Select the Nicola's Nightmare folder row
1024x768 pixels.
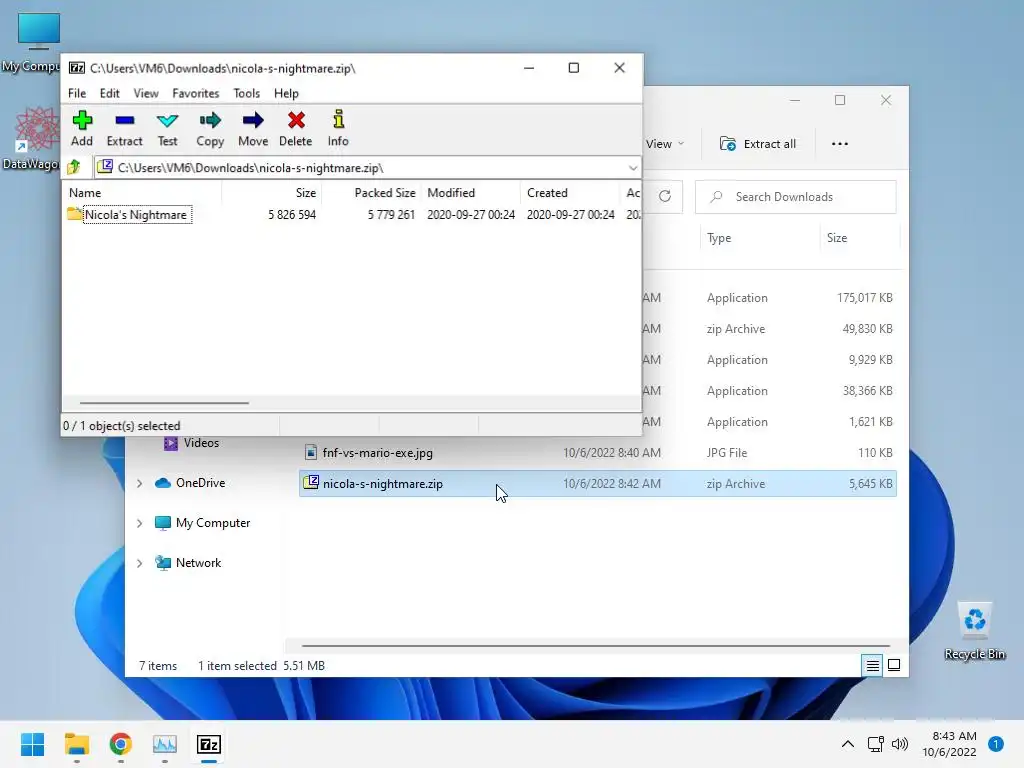tap(352, 215)
